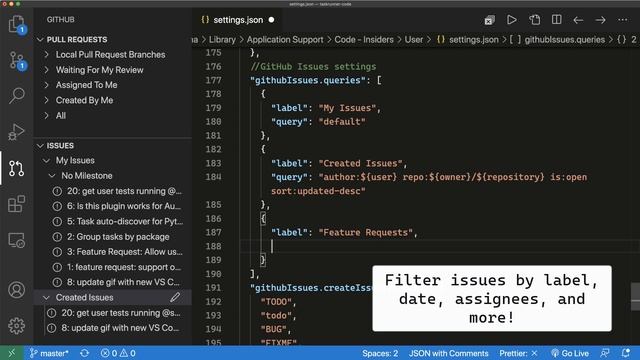Image resolution: width=640 pixels, height=360 pixels.
Task: Collapse the ISSUES section
Action: pyautogui.click(x=40, y=146)
